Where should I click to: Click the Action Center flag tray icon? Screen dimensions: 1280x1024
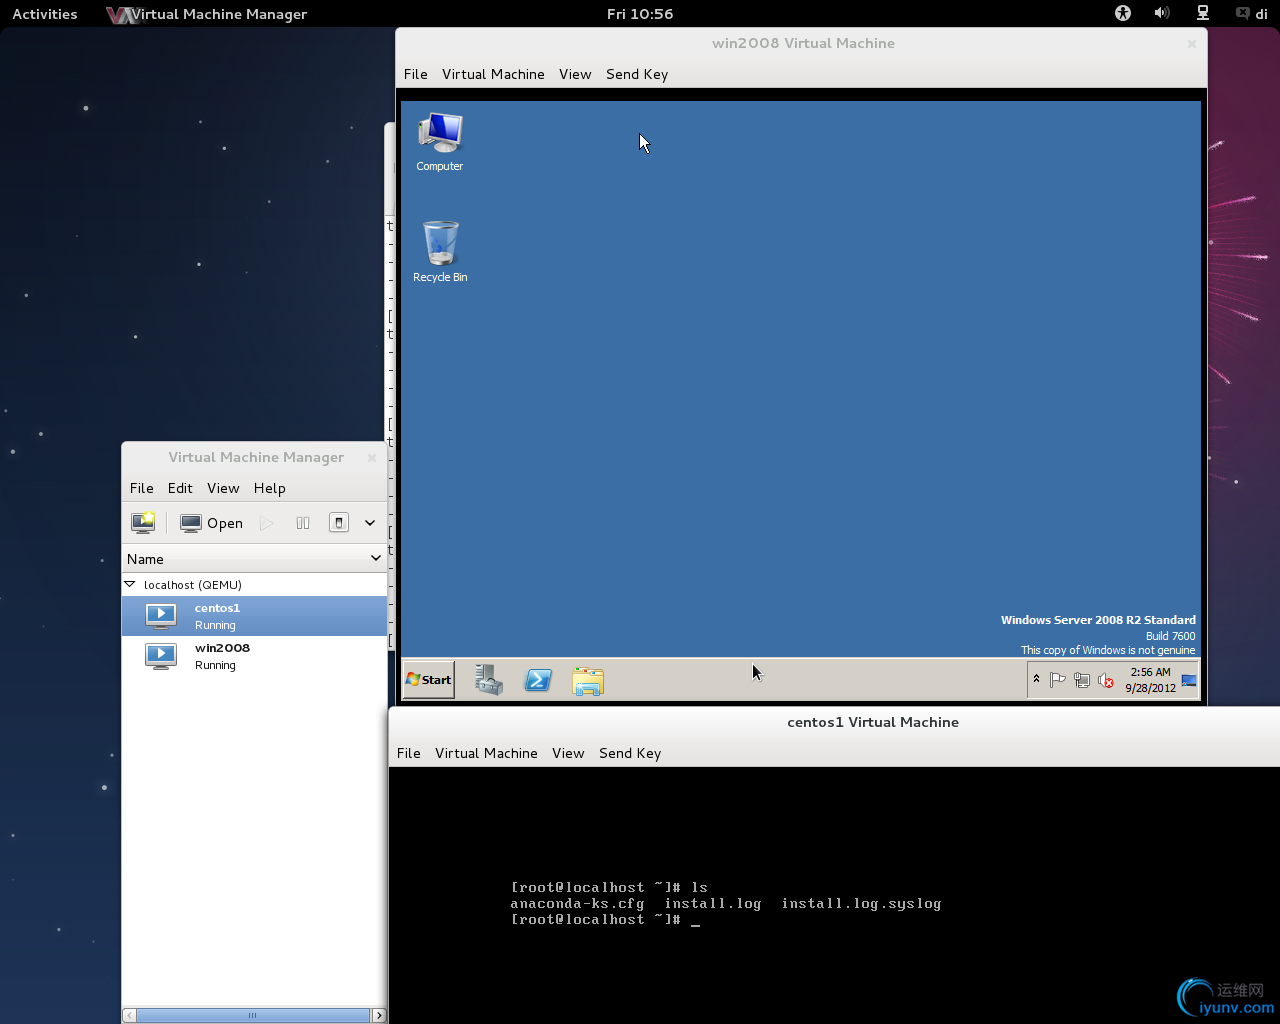point(1057,680)
